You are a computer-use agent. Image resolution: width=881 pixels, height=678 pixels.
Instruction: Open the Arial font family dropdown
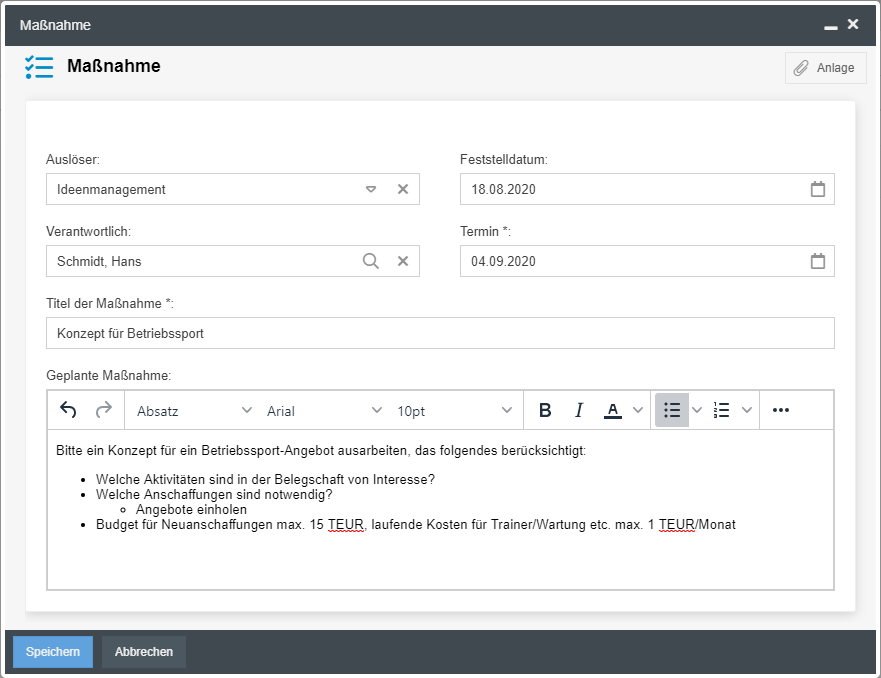[324, 410]
